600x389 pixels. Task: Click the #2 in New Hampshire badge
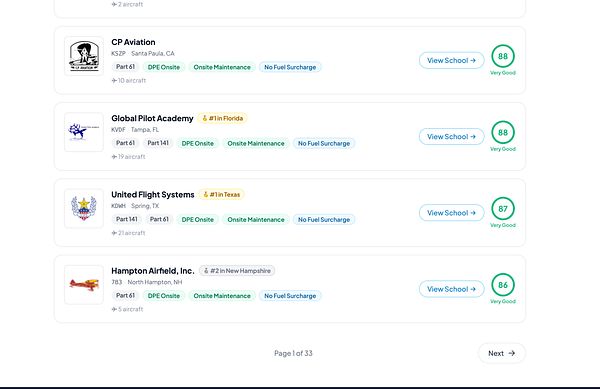click(237, 271)
